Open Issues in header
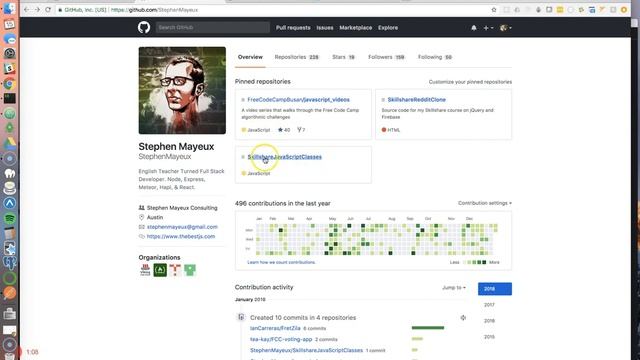The image size is (640, 360). 325,28
